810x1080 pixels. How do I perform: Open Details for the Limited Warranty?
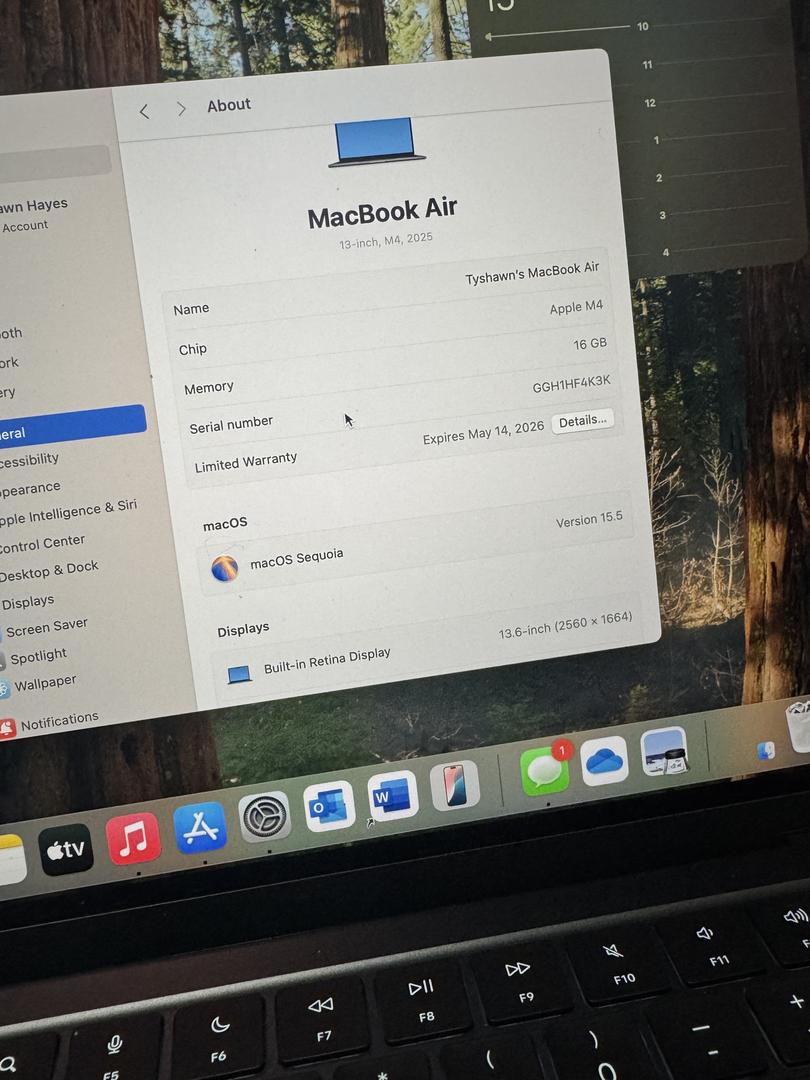tap(583, 421)
